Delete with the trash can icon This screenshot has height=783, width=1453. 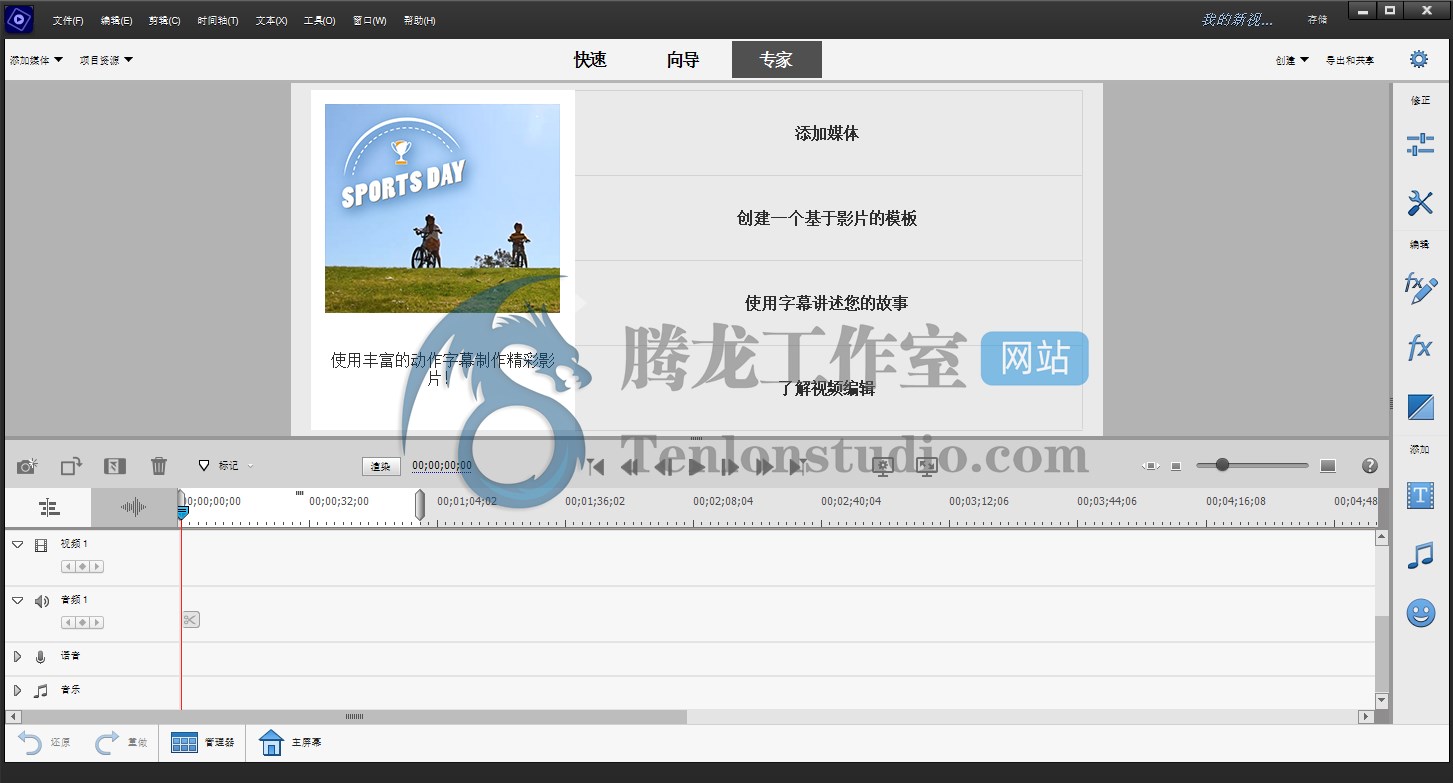(159, 466)
